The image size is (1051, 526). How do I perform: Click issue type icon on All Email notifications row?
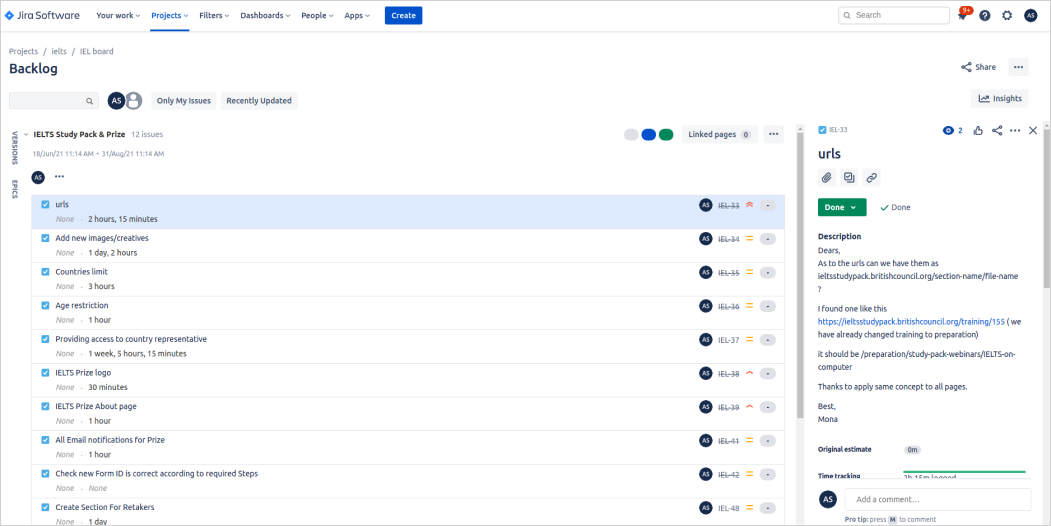point(46,440)
